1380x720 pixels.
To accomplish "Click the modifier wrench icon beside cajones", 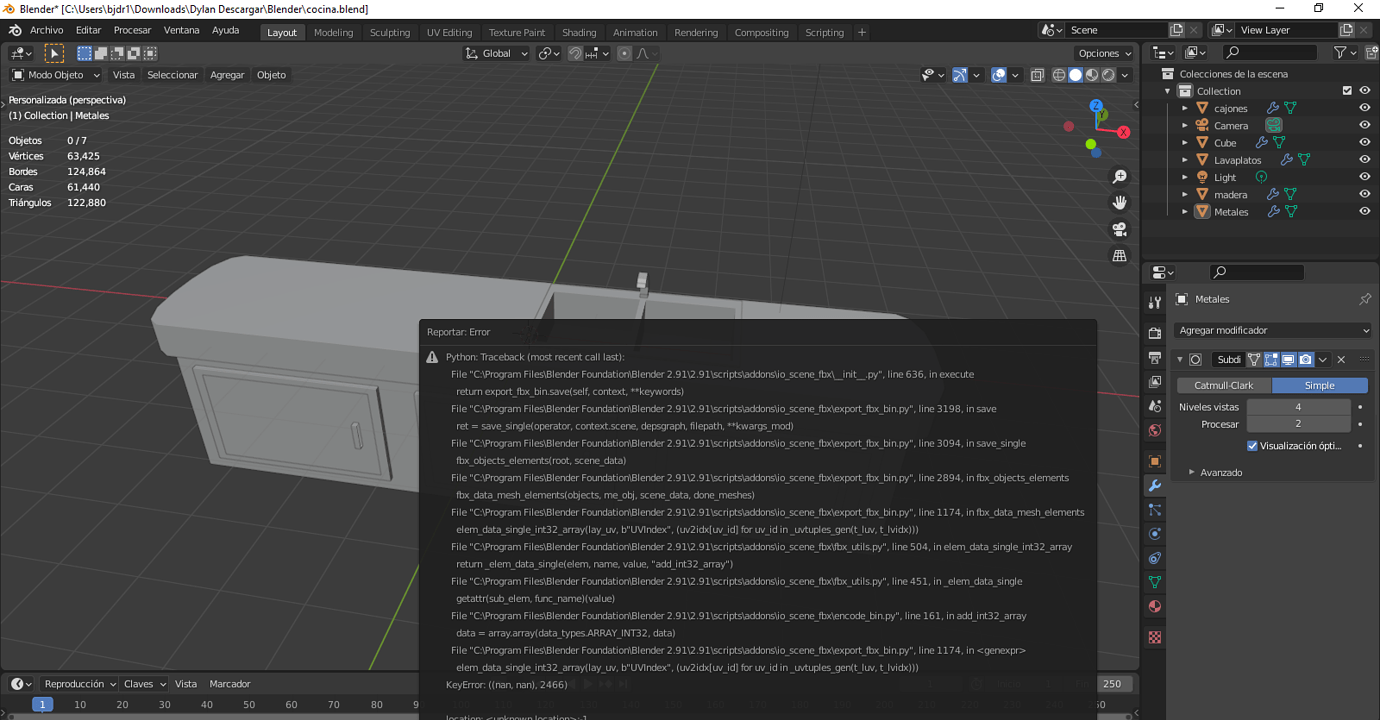I will pos(1273,108).
